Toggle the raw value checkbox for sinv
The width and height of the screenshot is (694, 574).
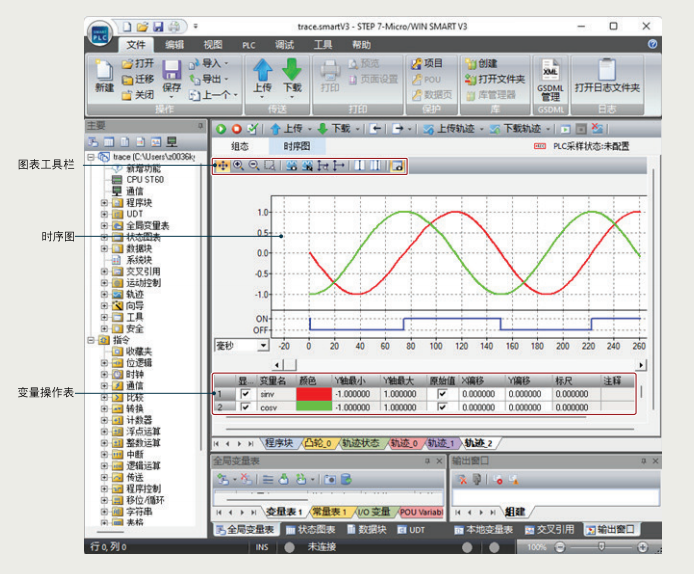(x=443, y=394)
